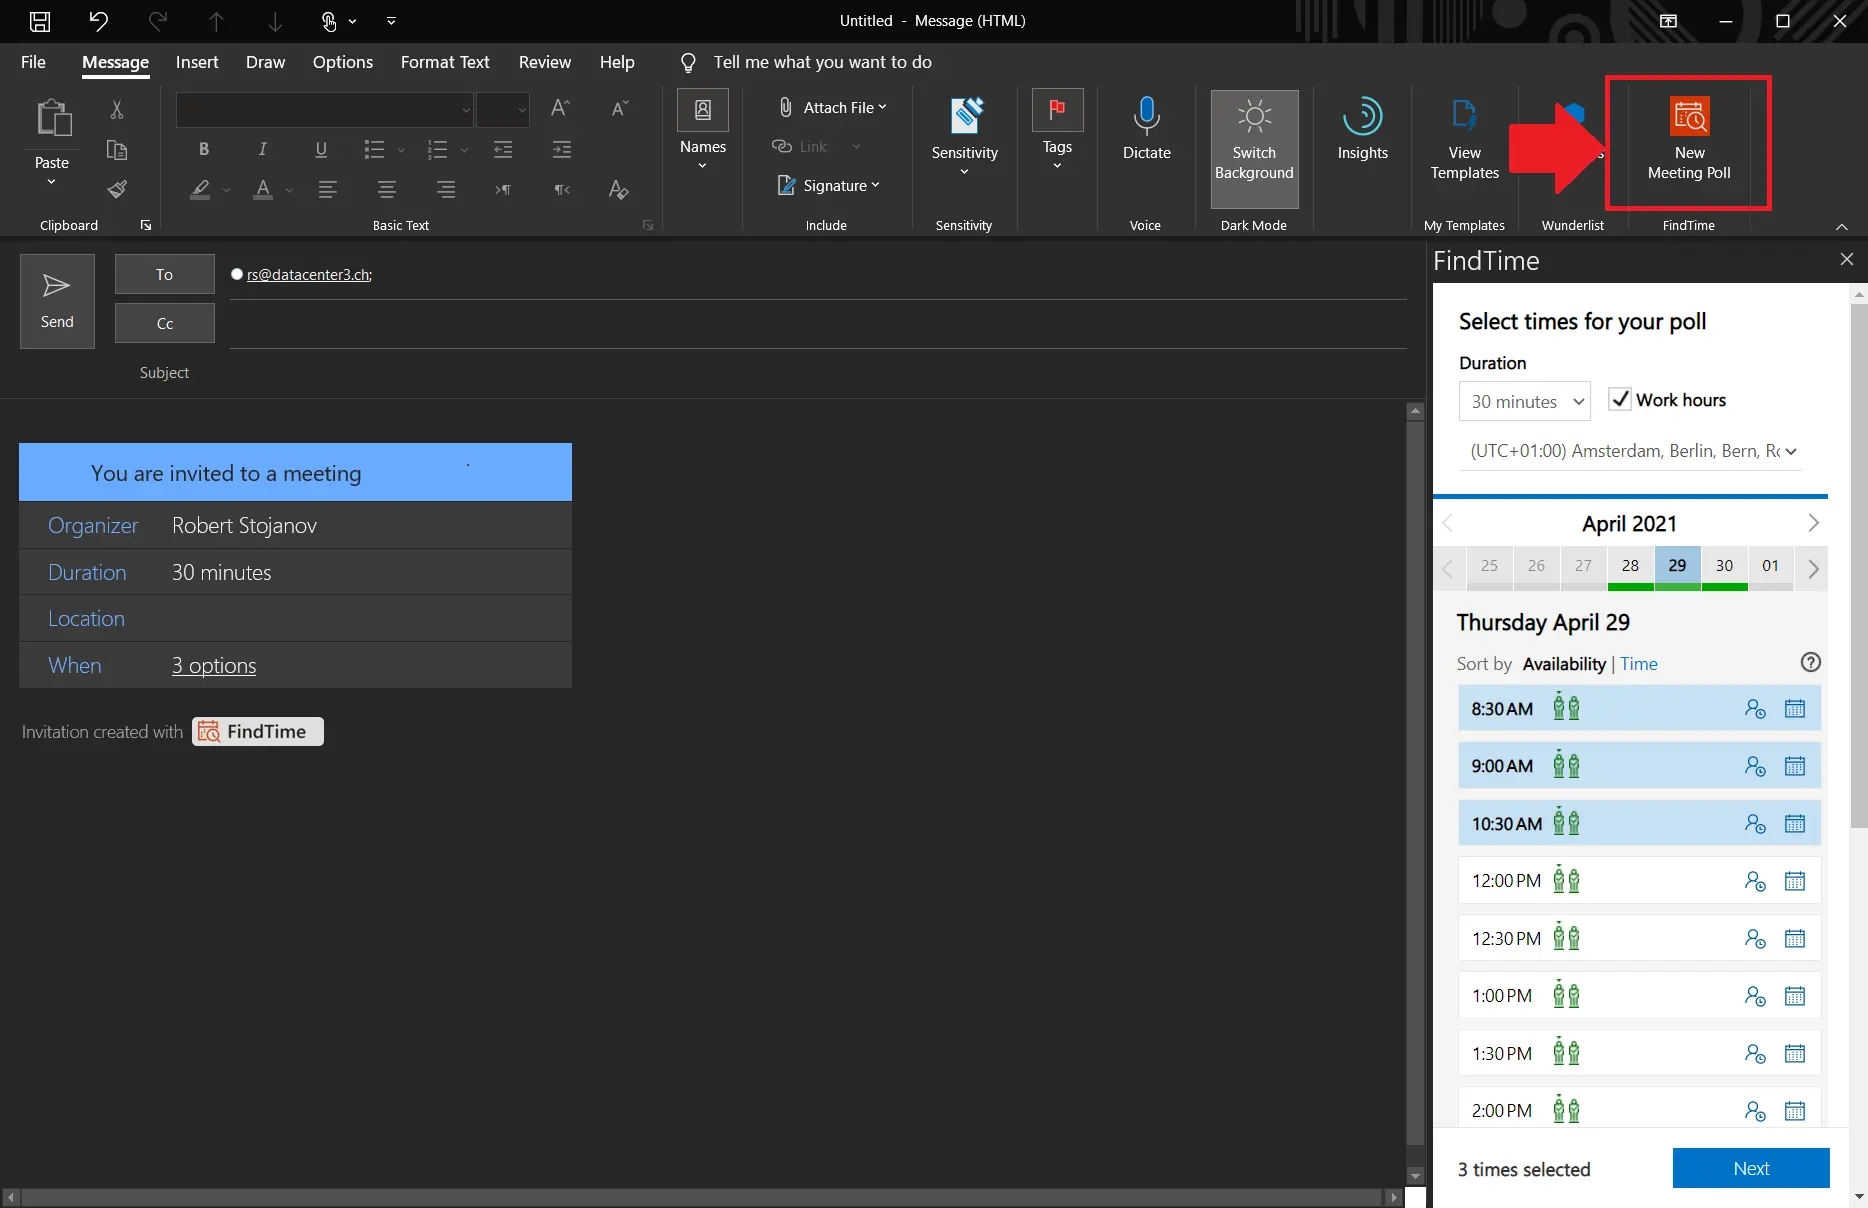The width and height of the screenshot is (1868, 1208).
Task: Open the FindTime help question mark
Action: 1810,662
